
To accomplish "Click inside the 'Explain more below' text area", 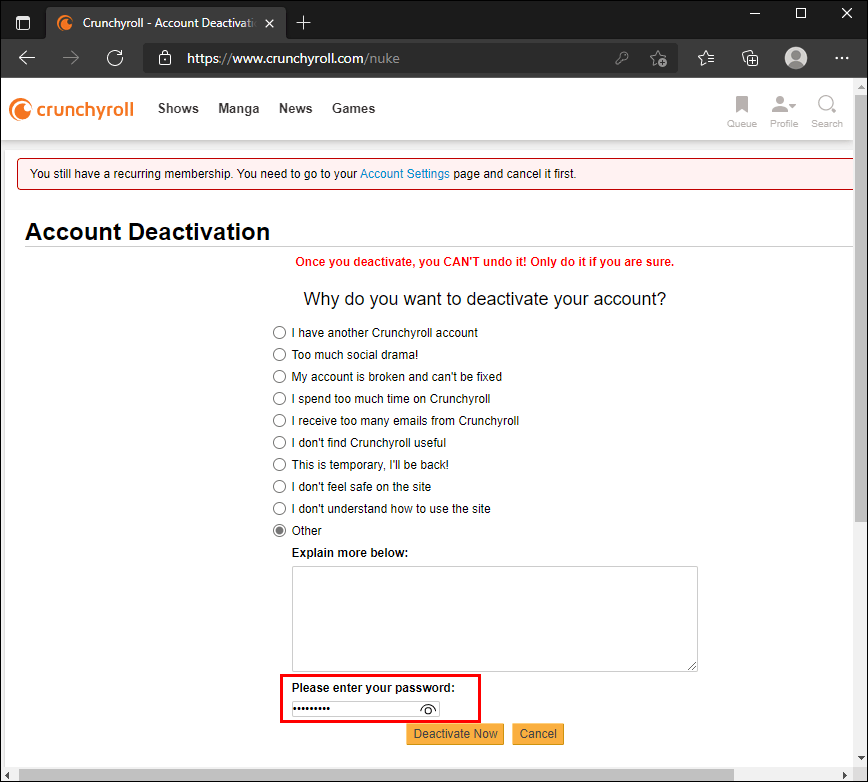I will click(494, 619).
